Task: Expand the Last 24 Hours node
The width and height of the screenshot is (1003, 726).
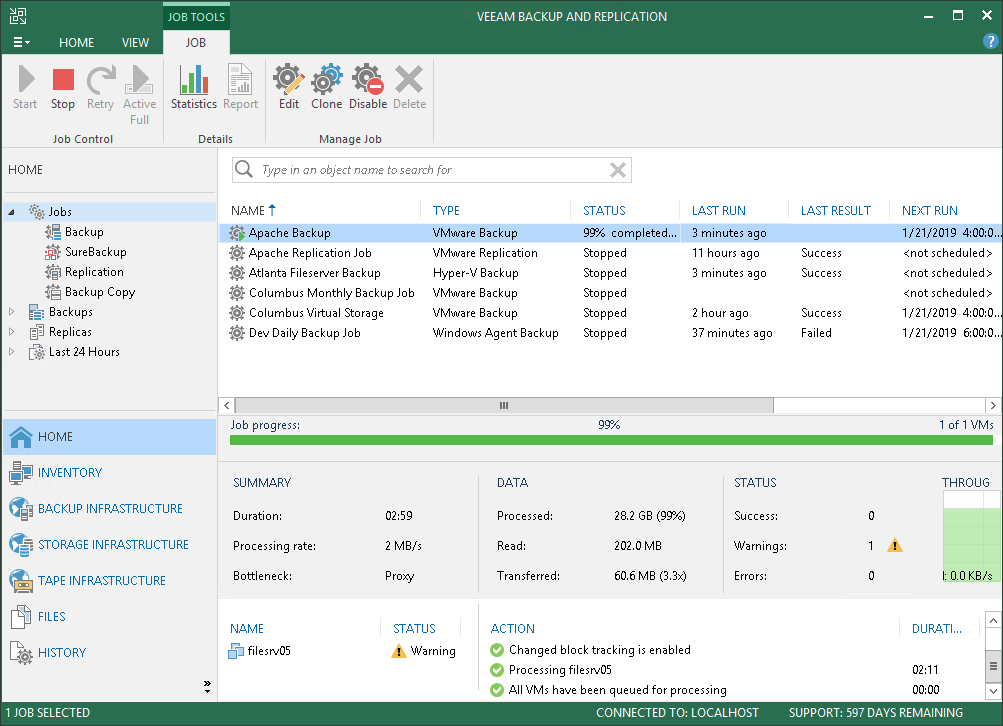Action: tap(12, 352)
